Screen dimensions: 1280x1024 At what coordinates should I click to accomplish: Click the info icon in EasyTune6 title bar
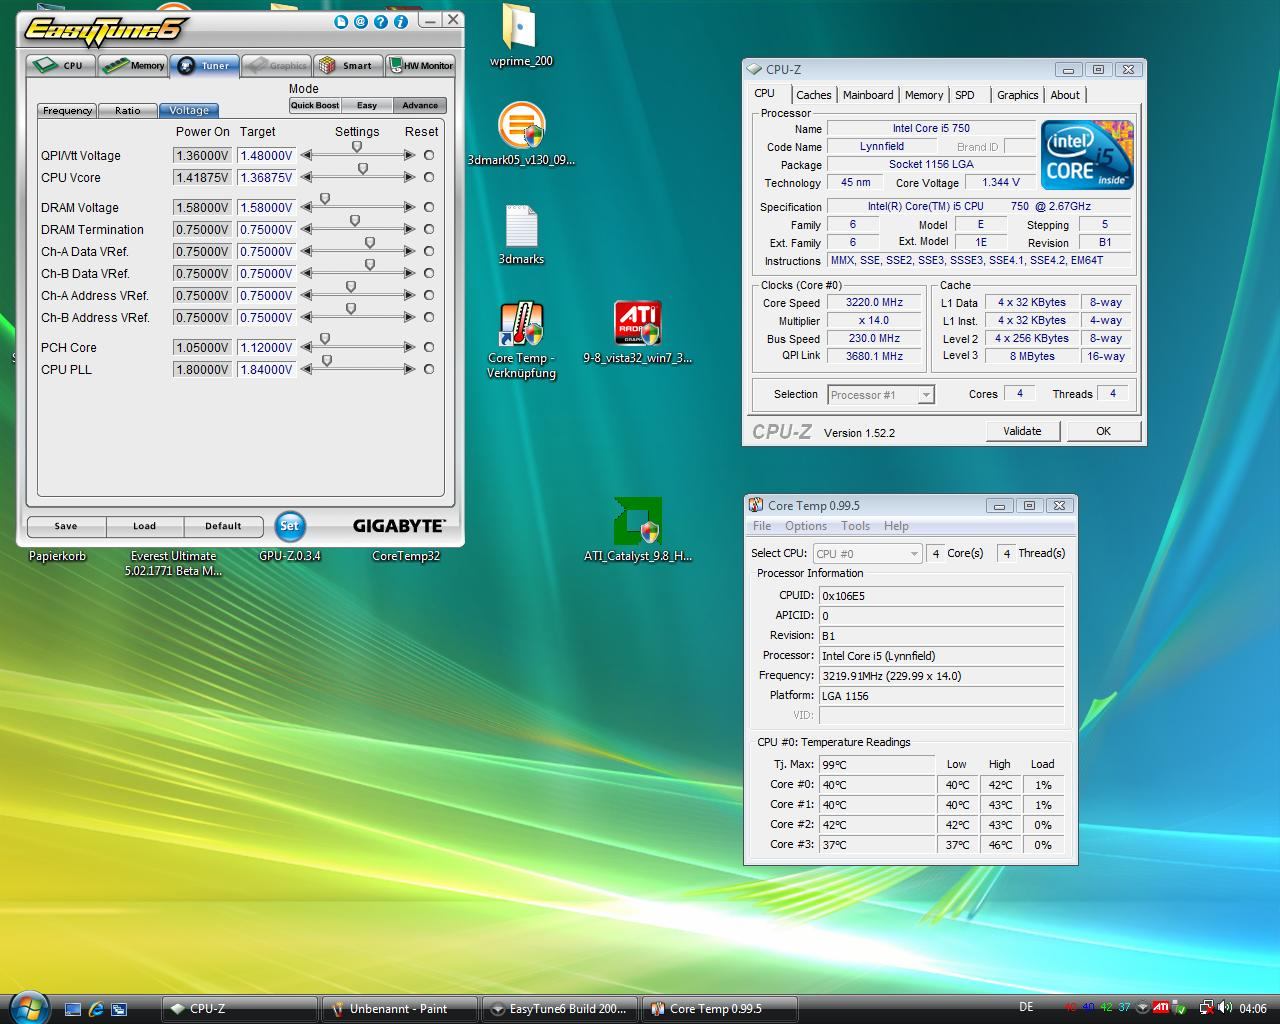click(x=401, y=21)
